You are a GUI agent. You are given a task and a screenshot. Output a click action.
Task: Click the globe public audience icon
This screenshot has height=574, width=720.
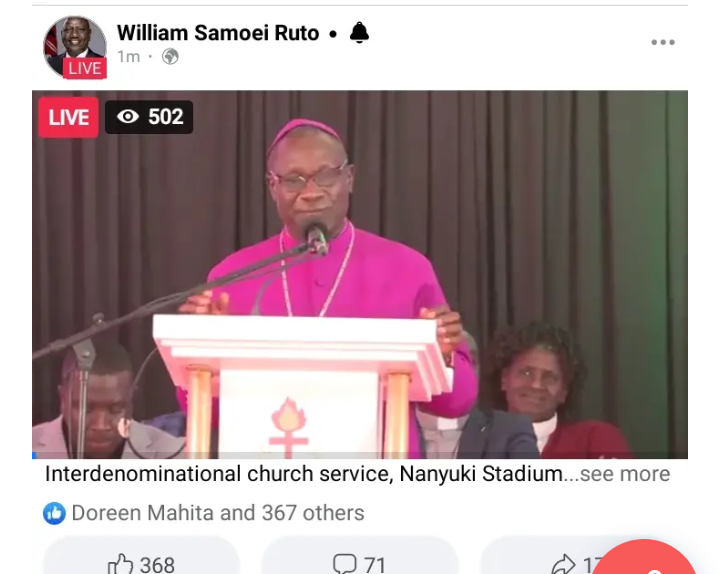click(170, 56)
